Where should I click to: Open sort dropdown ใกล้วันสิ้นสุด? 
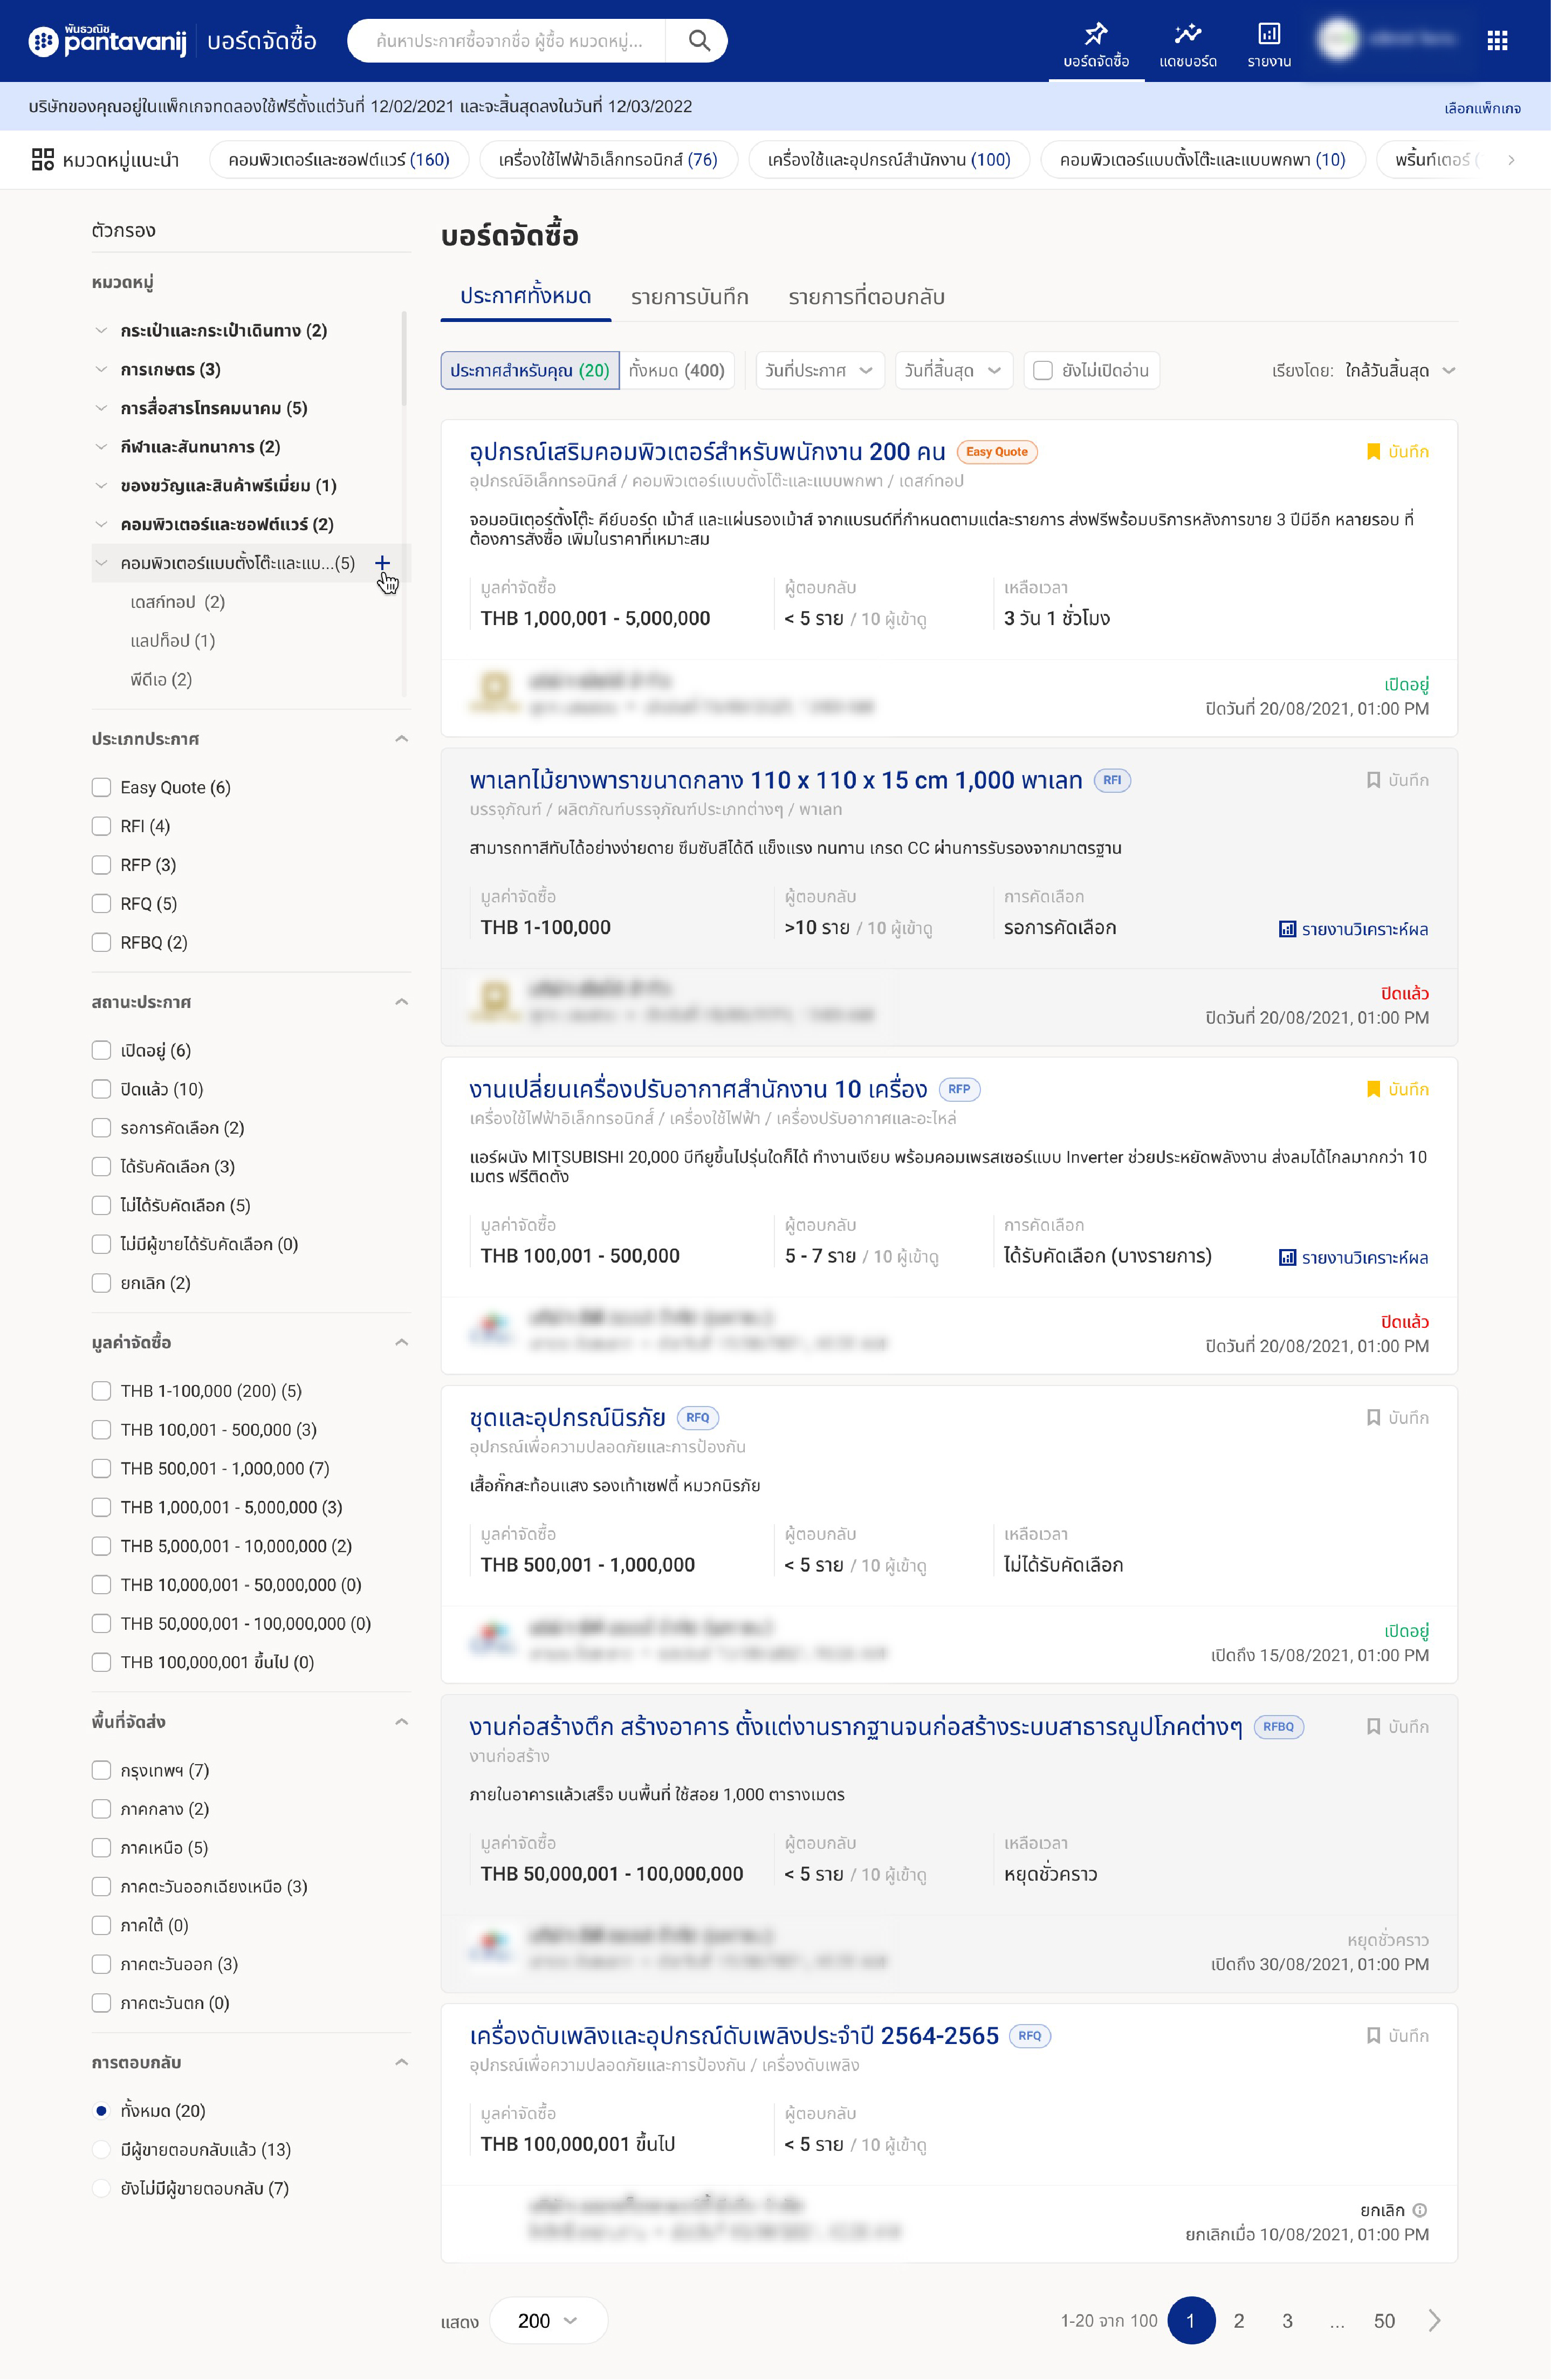tap(1400, 370)
